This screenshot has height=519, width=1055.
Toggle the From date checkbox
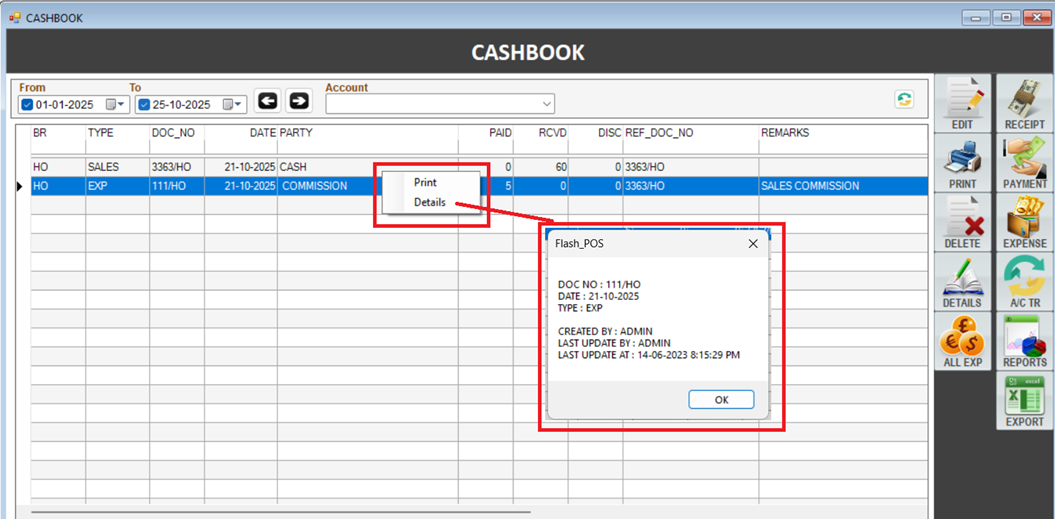tap(27, 105)
